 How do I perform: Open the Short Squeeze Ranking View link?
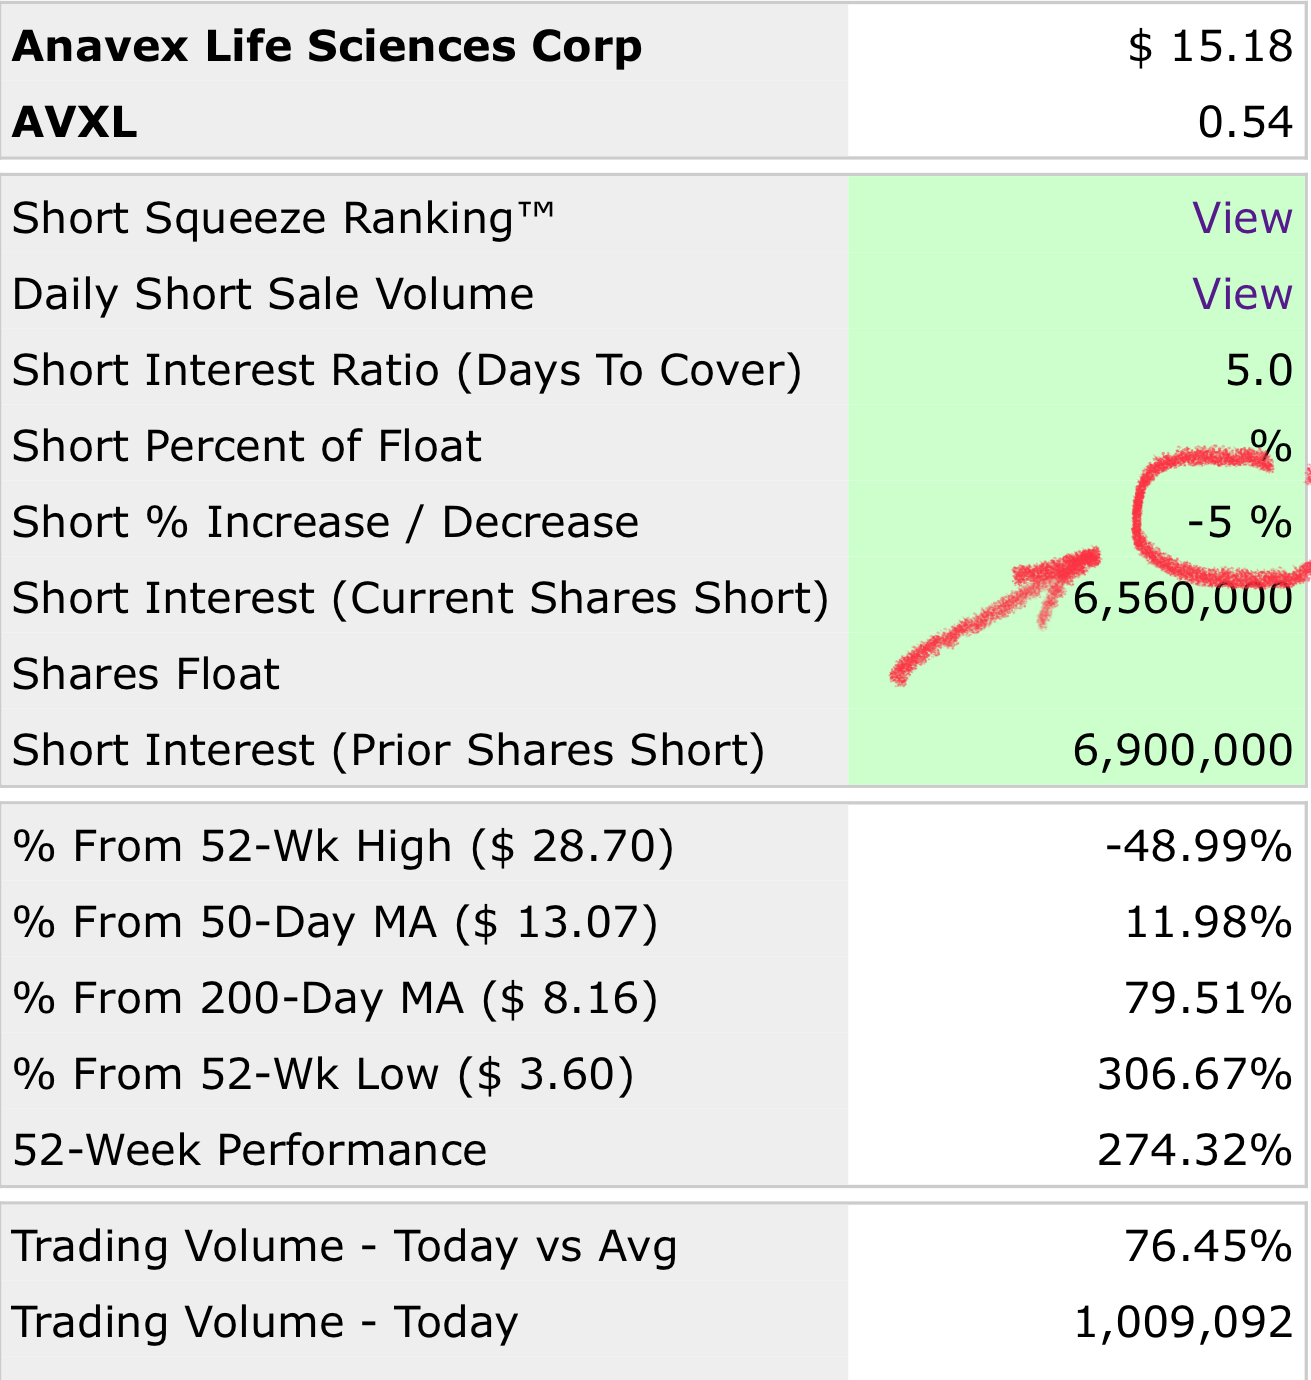[1242, 218]
